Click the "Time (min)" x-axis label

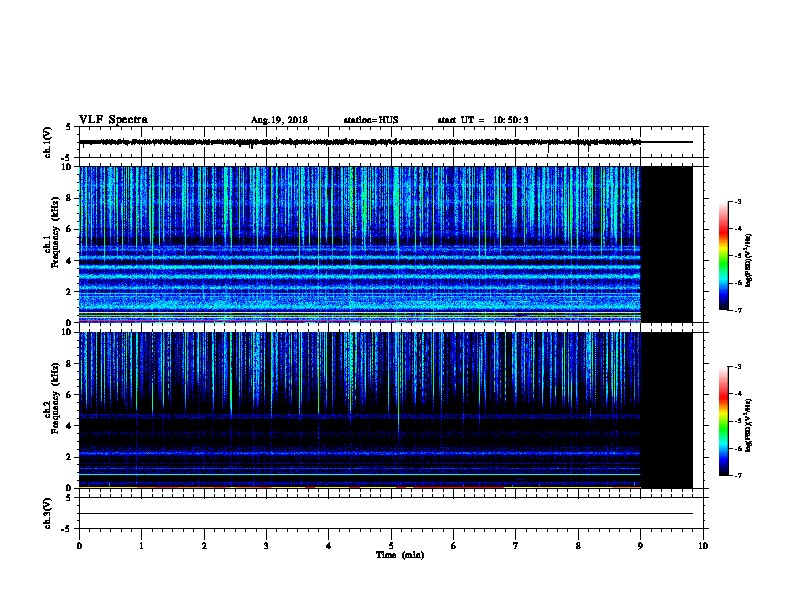click(x=400, y=555)
